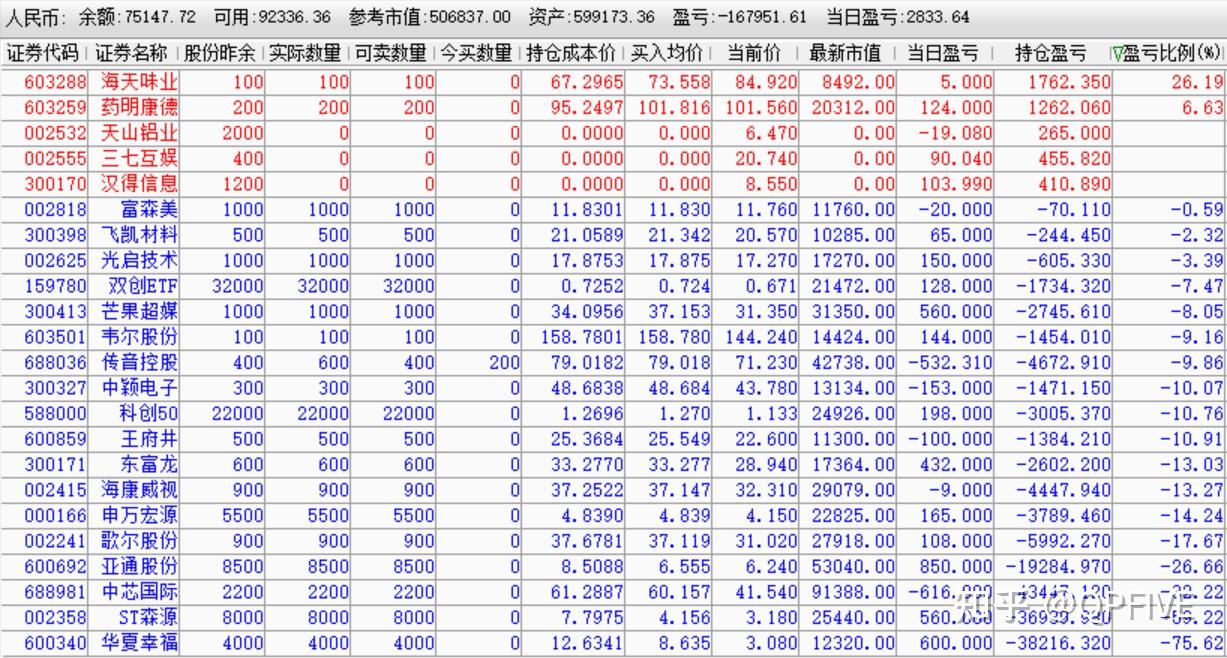Select the 汉得信息 stock row
Screen dimensions: 1227x658
(x=613, y=184)
